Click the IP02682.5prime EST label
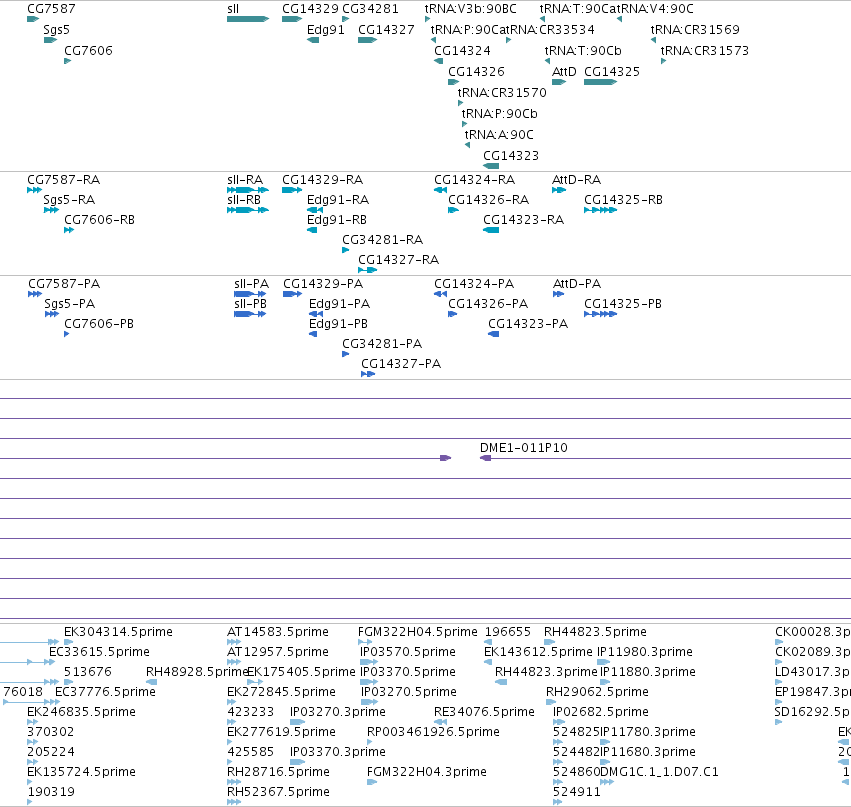 601,712
